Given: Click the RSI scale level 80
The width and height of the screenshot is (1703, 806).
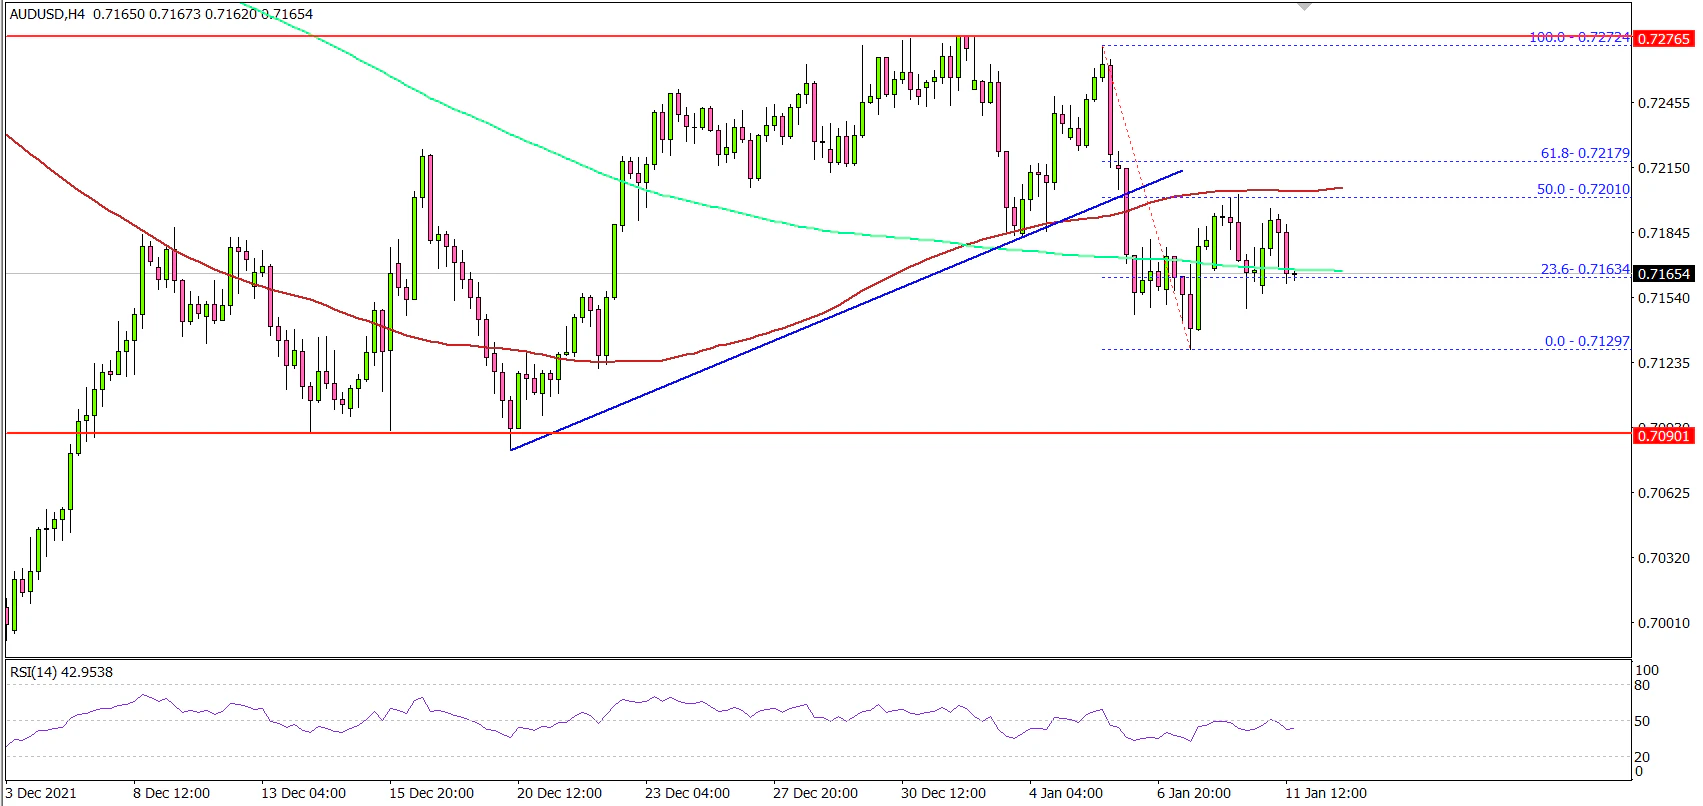Looking at the screenshot, I should [1642, 685].
